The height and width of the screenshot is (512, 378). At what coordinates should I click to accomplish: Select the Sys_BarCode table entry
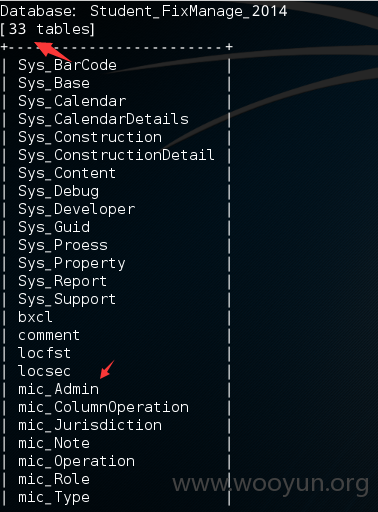click(67, 65)
